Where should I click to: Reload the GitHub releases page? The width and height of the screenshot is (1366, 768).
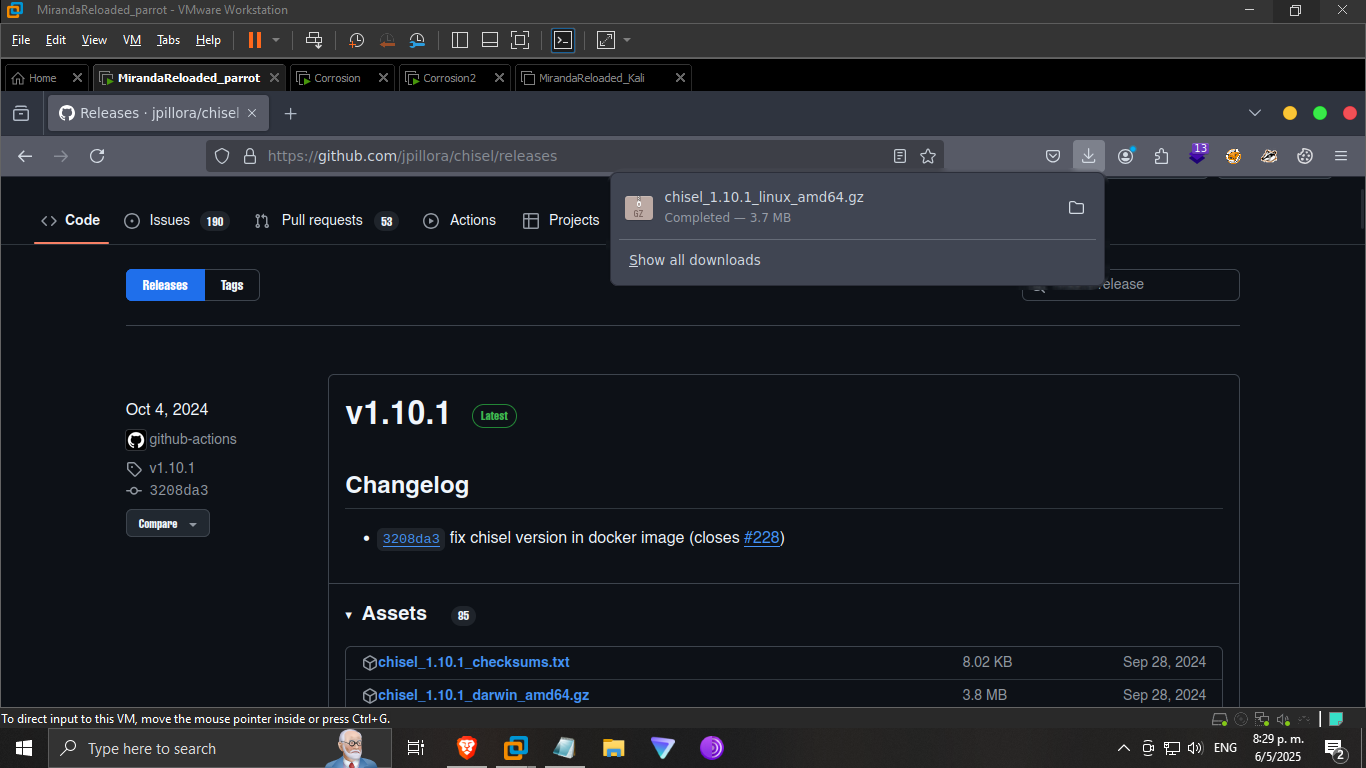coord(97,156)
